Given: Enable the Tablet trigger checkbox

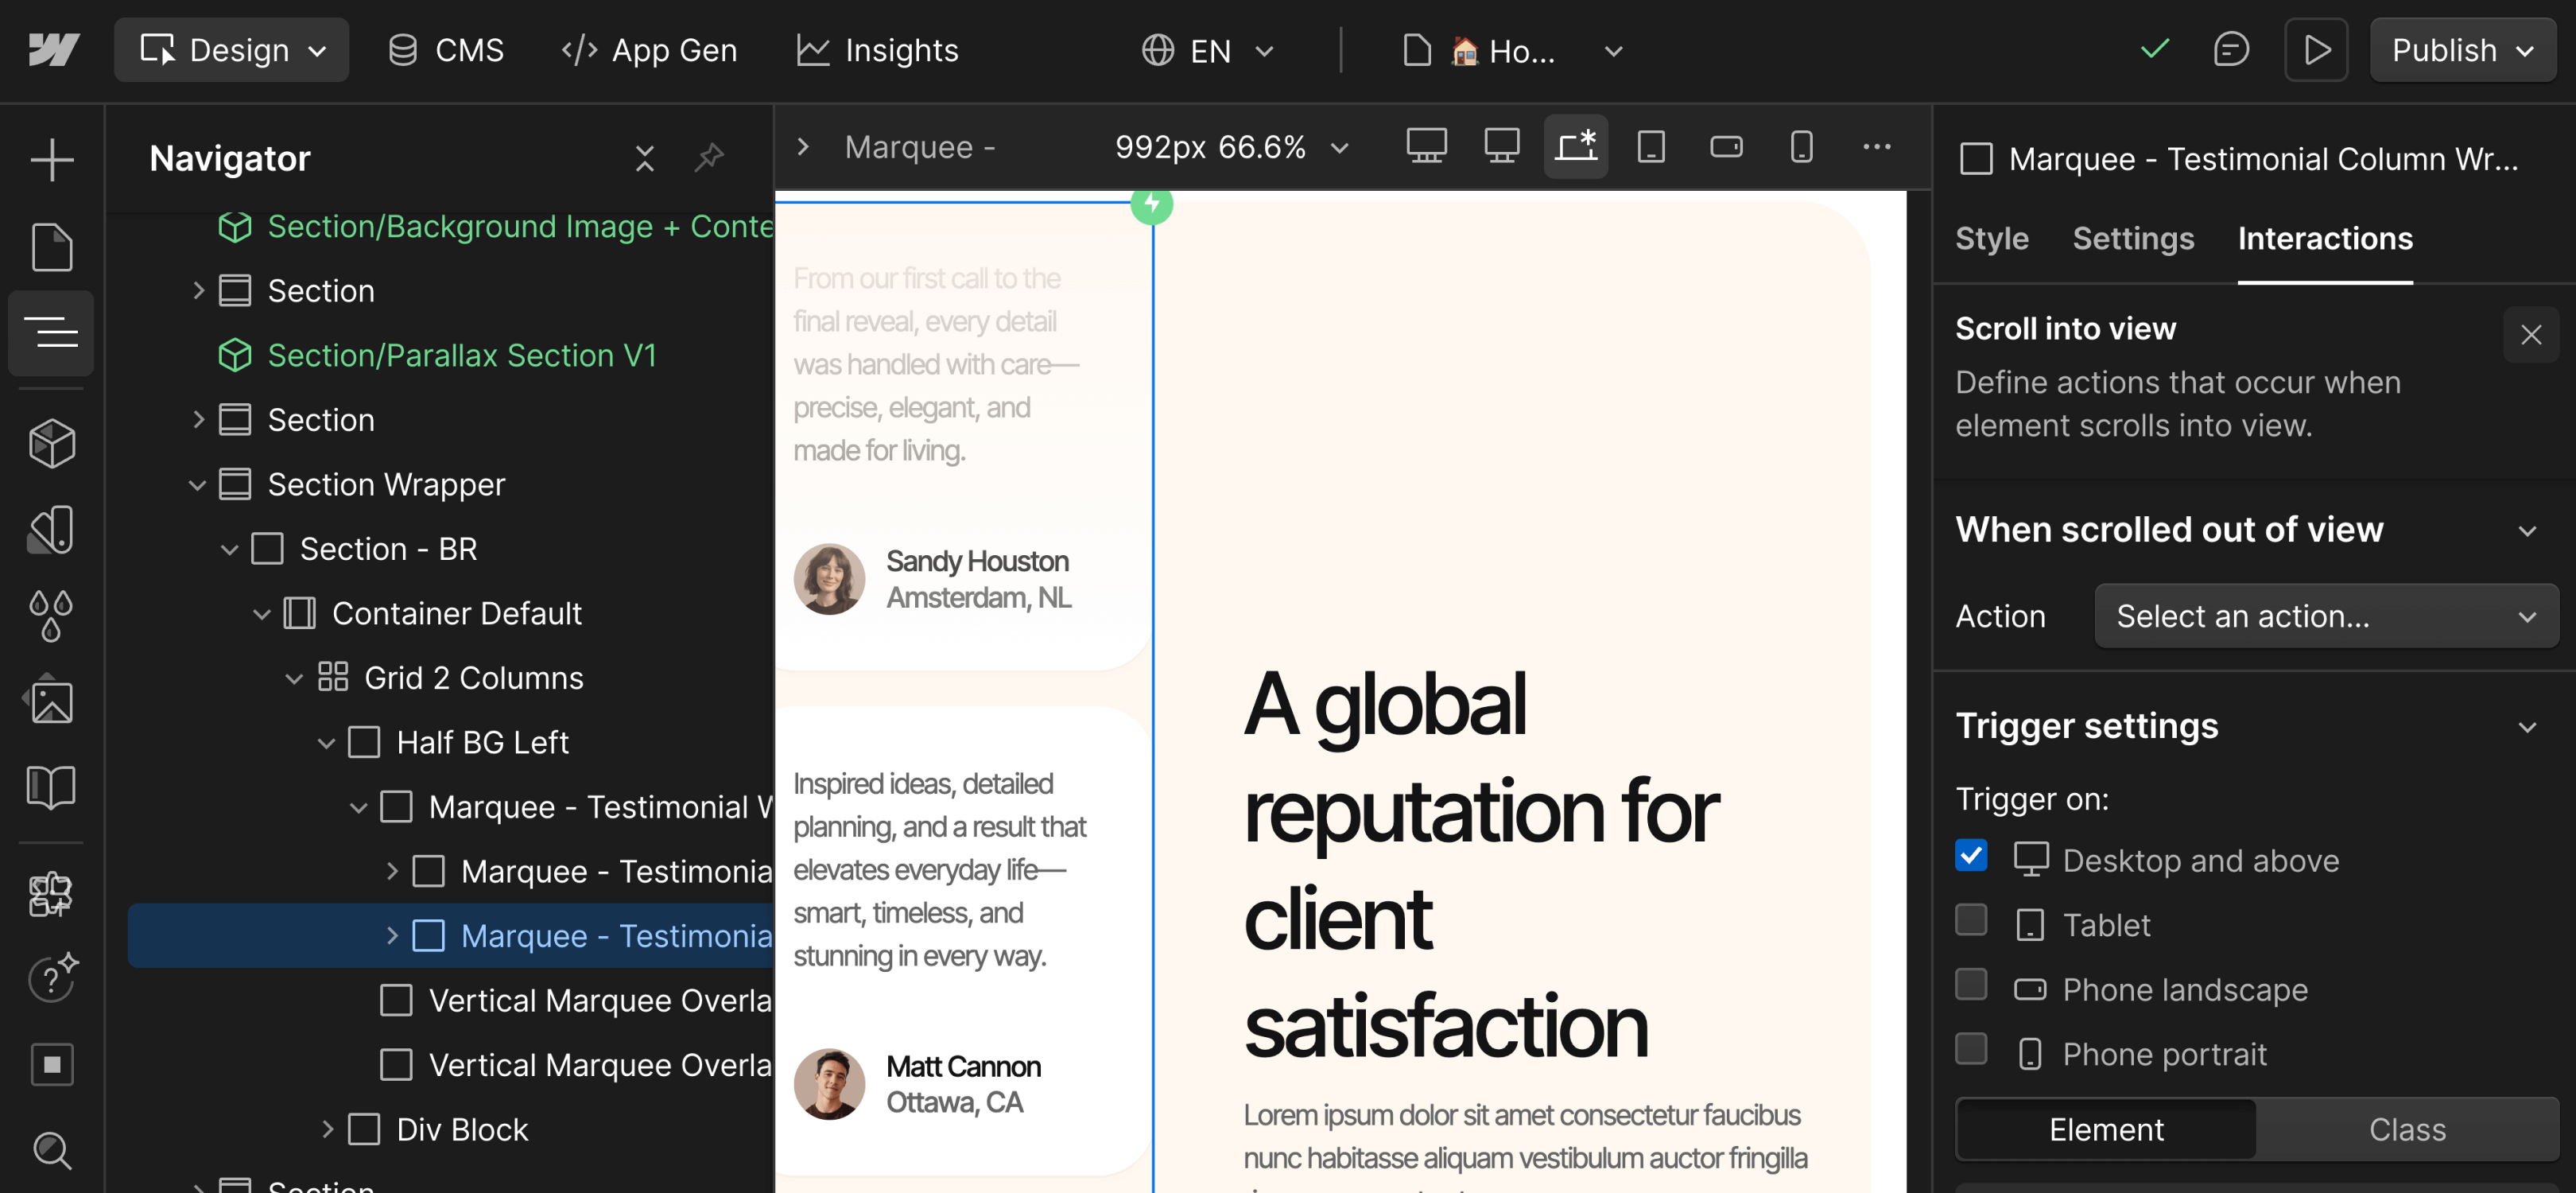Looking at the screenshot, I should [1970, 921].
